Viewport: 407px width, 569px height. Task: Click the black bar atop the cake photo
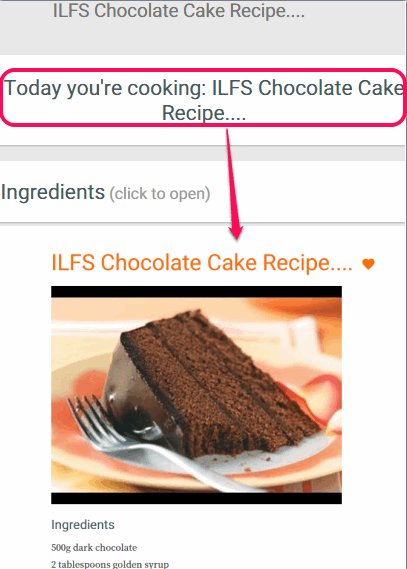(x=196, y=291)
